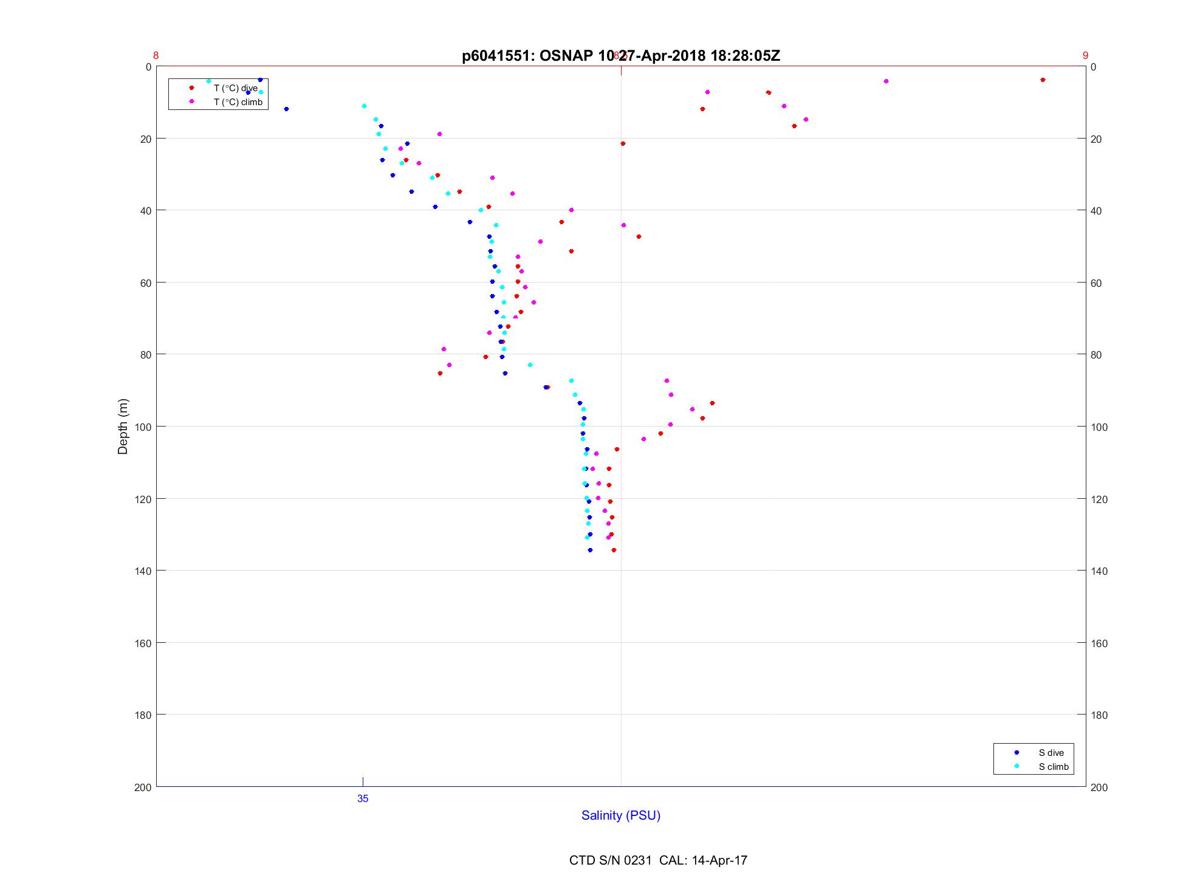This screenshot has height=885, width=1200.
Task: Click the red '8' temperature tick label
Action: point(156,56)
